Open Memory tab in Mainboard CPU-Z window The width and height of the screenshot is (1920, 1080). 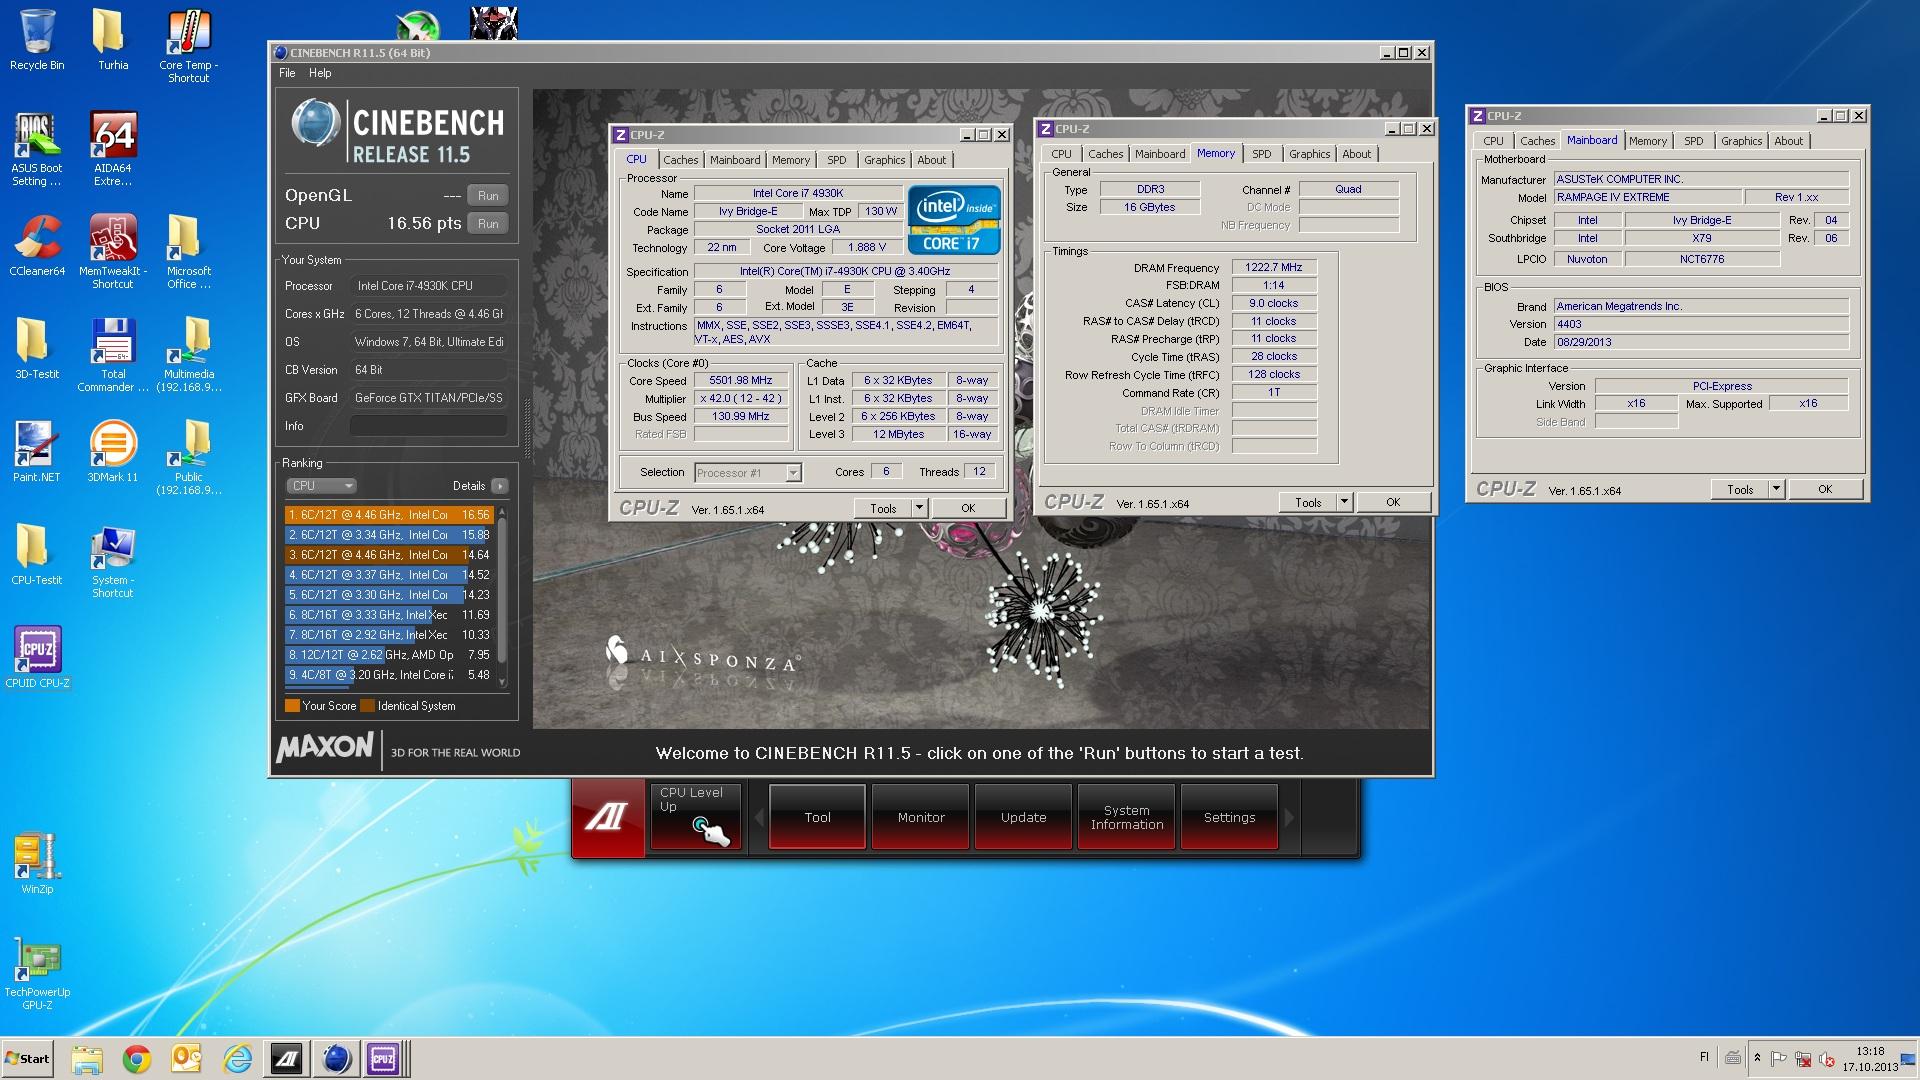tap(1647, 141)
